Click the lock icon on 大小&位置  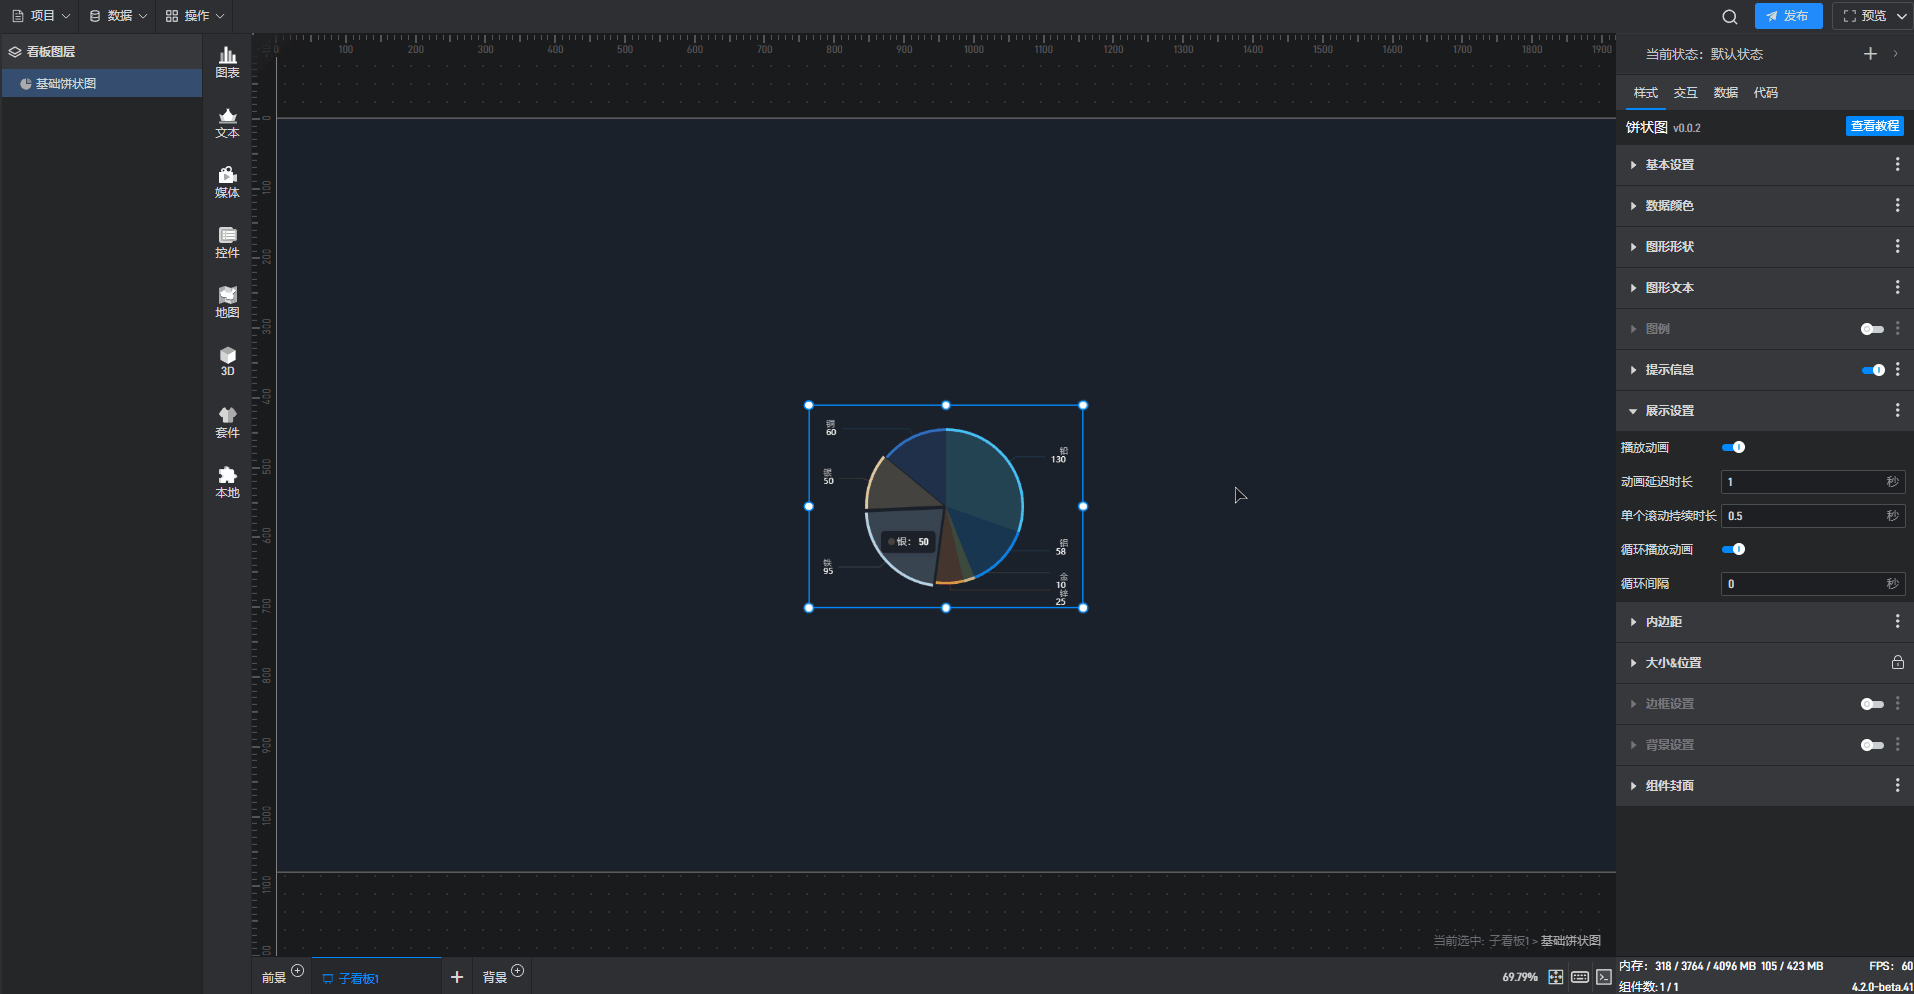(1897, 663)
